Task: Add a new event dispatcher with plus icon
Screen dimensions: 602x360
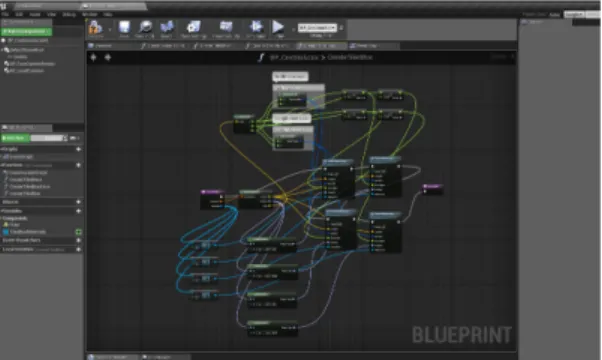Action: point(78,240)
